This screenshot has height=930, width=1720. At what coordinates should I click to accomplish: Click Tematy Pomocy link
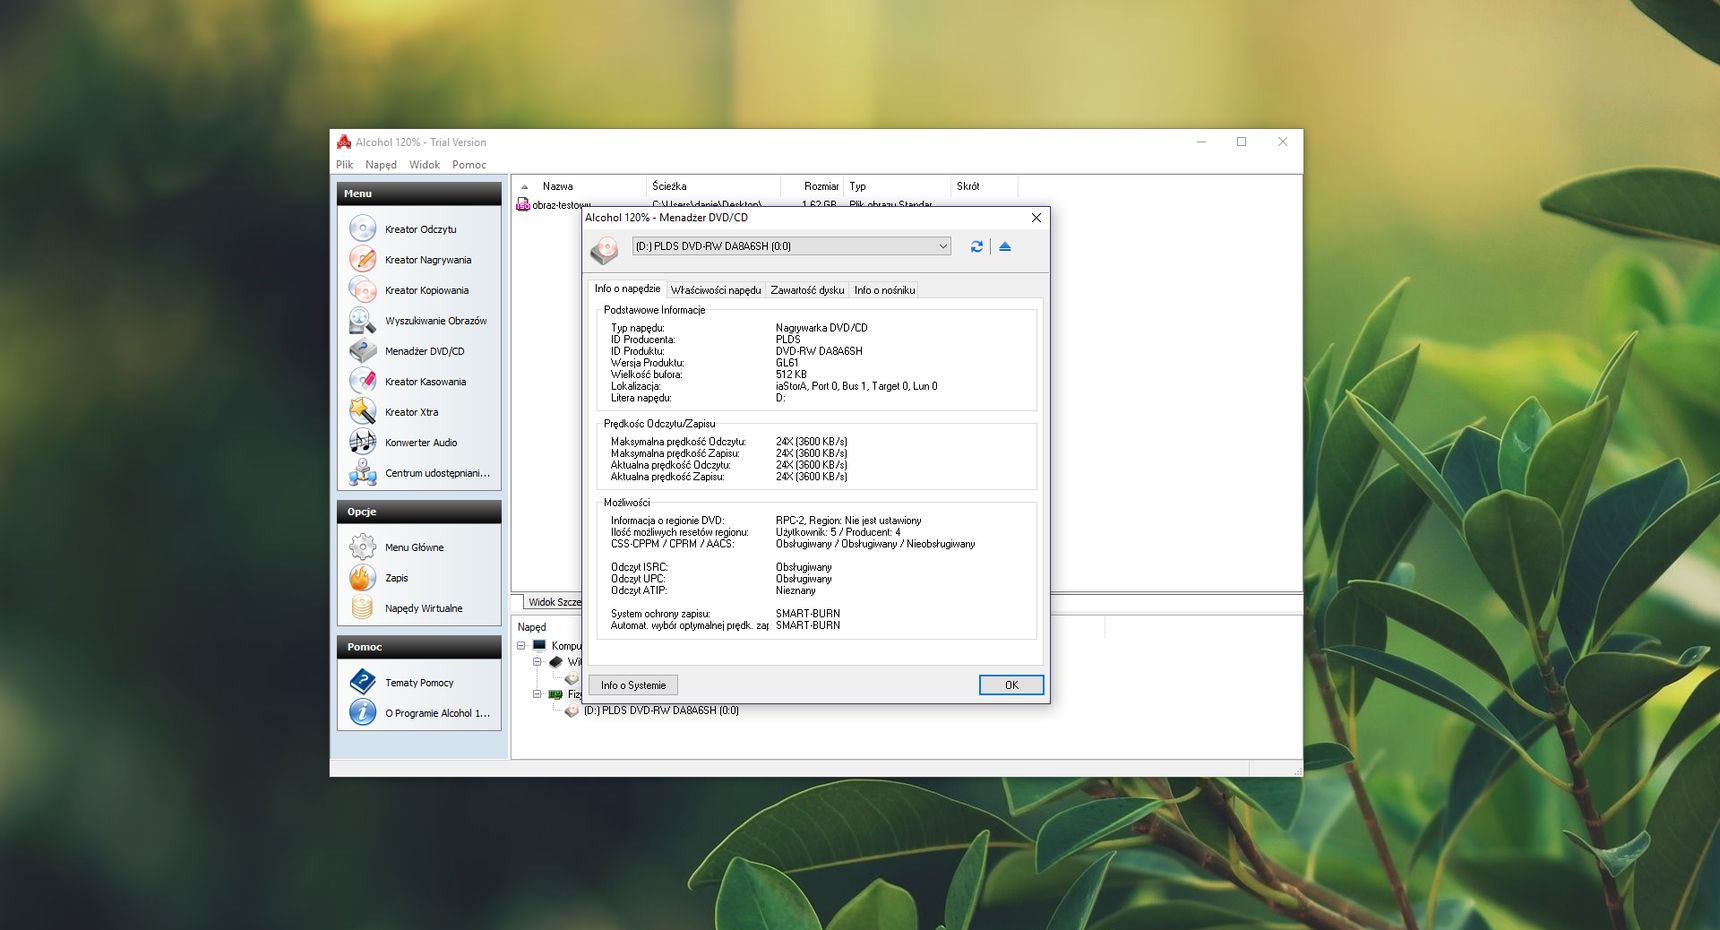pyautogui.click(x=419, y=683)
